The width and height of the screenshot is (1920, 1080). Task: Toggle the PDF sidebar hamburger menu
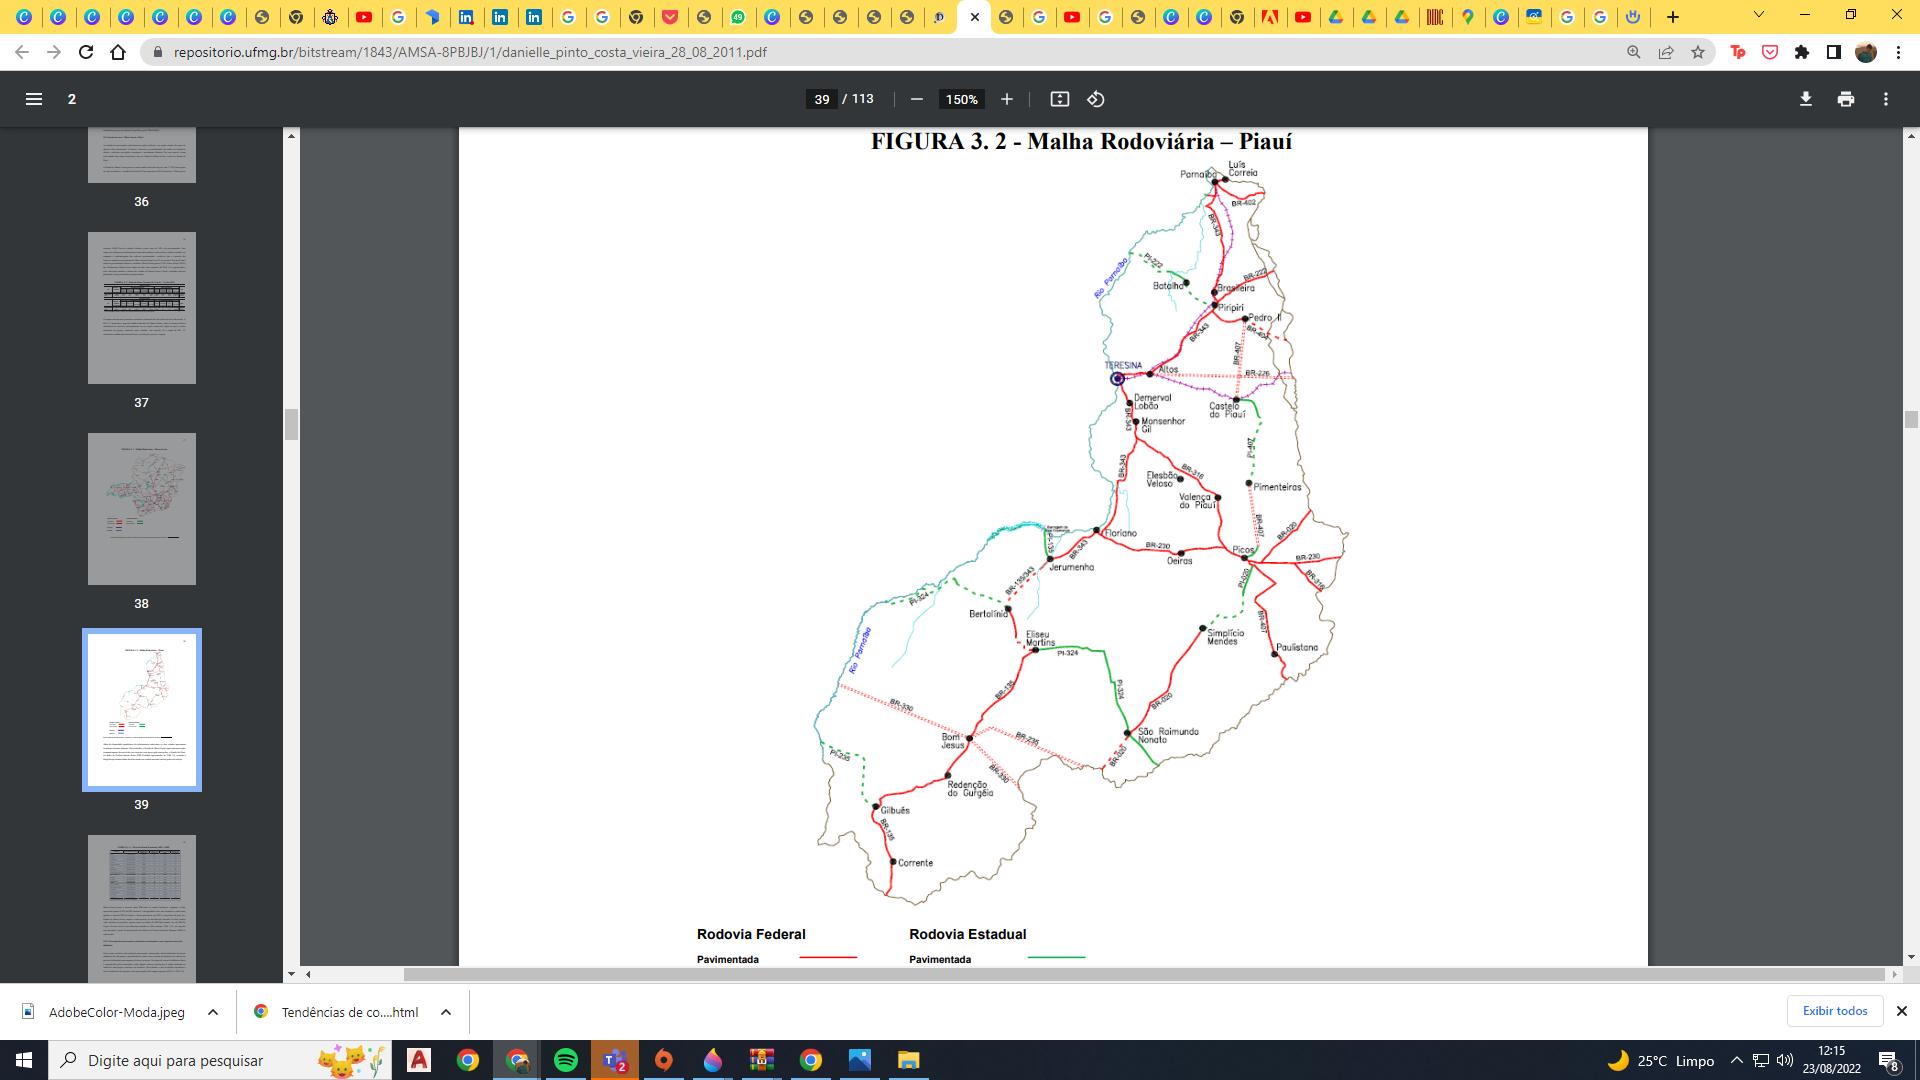point(34,99)
